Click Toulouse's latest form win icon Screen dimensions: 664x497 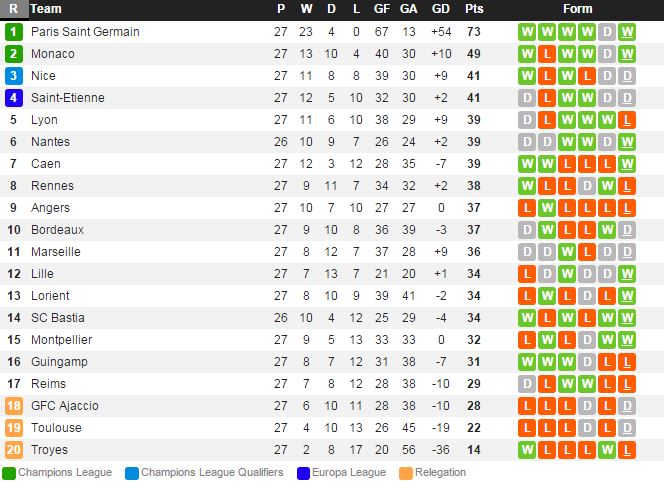coord(627,428)
